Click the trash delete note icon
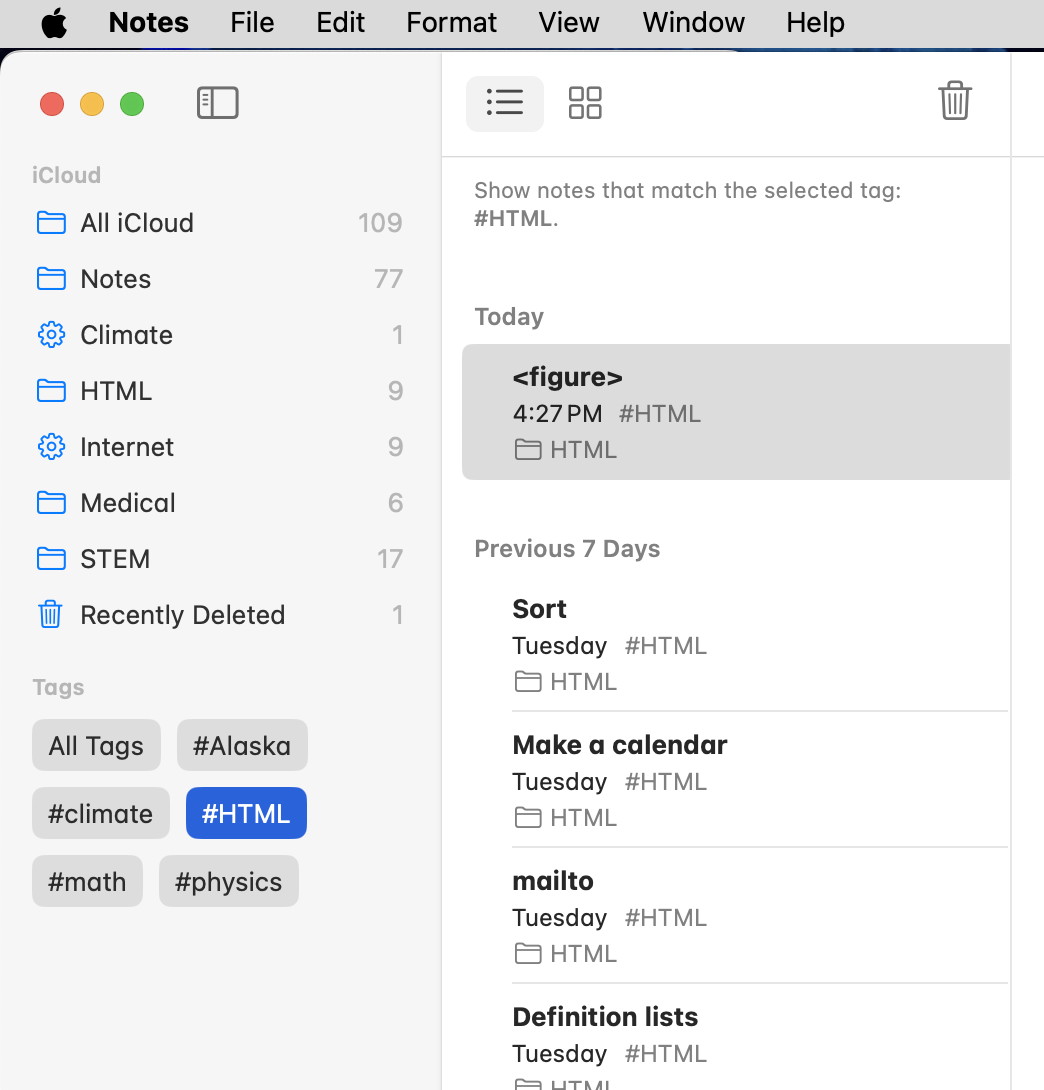 coord(954,101)
